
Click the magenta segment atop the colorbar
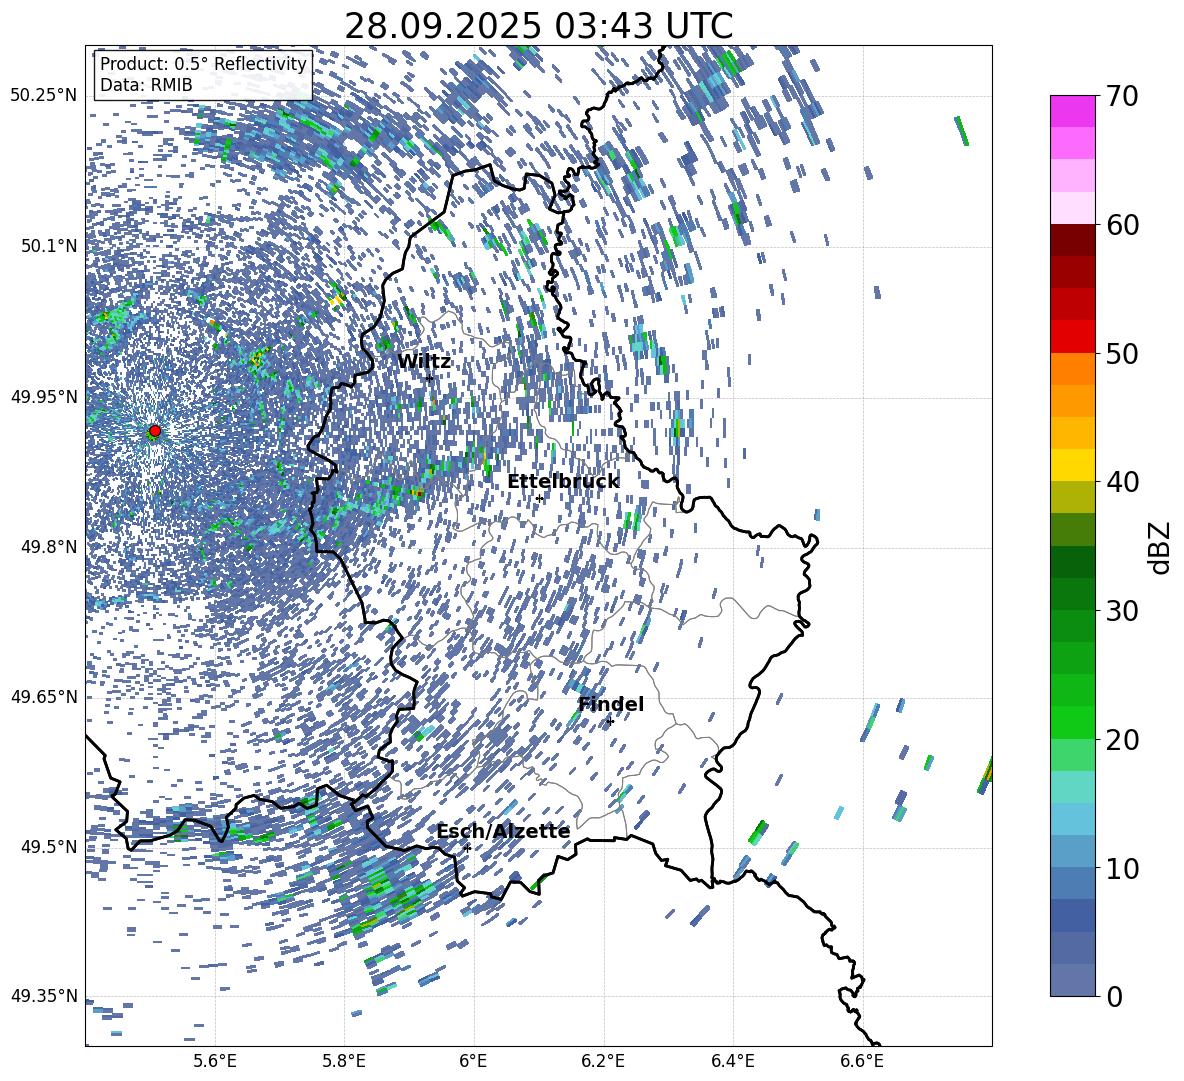pyautogui.click(x=1072, y=111)
